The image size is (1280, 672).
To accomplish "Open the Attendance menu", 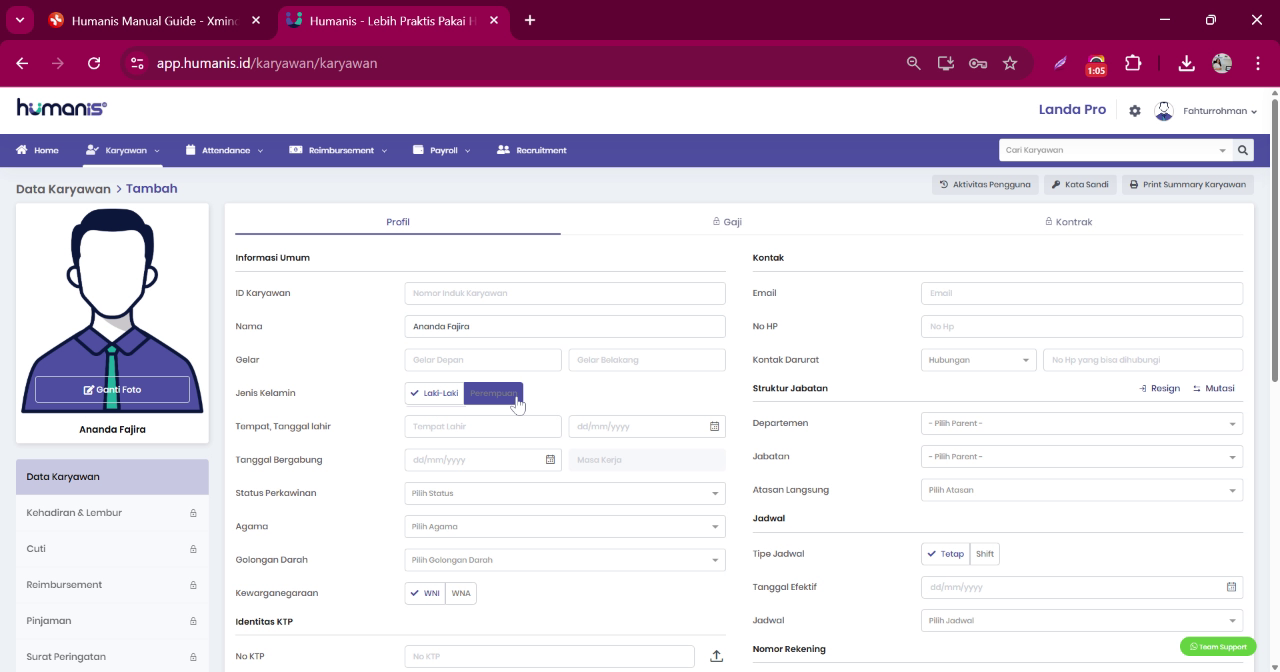I will click(x=225, y=150).
